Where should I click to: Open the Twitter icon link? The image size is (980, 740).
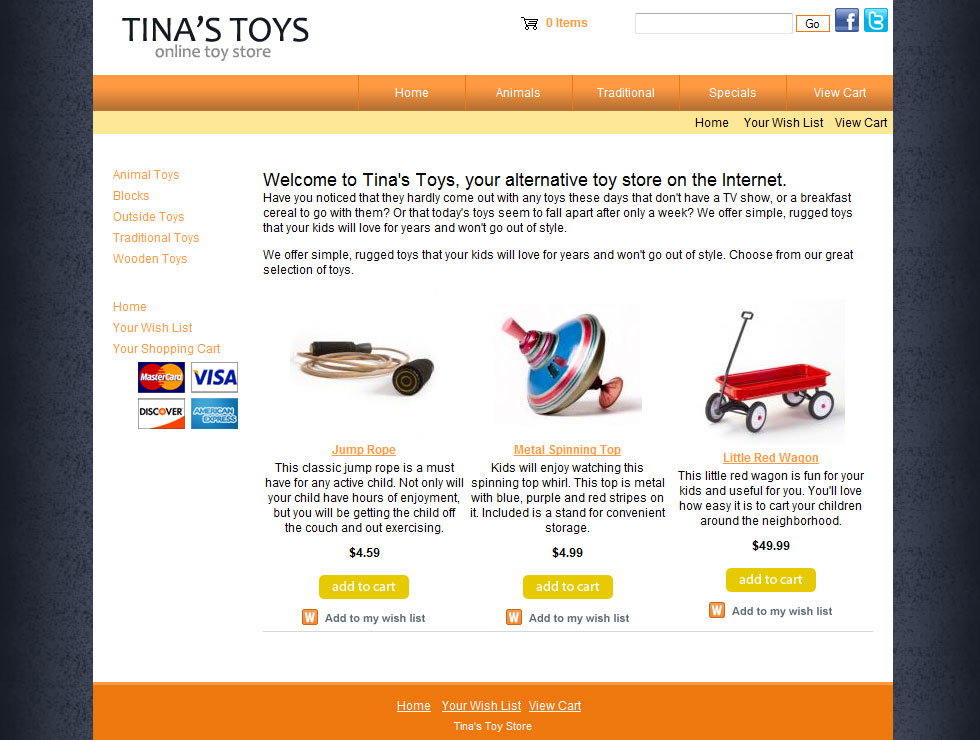[876, 20]
